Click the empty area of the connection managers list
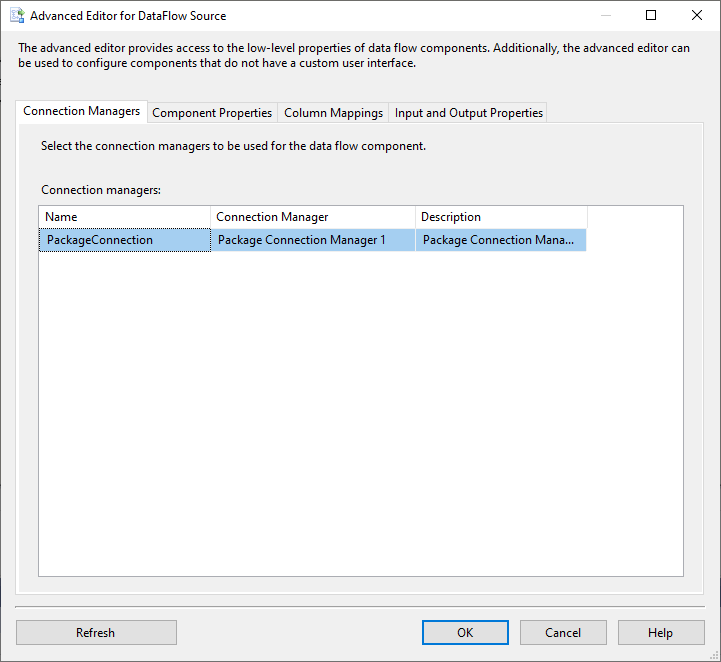Screen dimensions: 721x662 (x=360, y=420)
